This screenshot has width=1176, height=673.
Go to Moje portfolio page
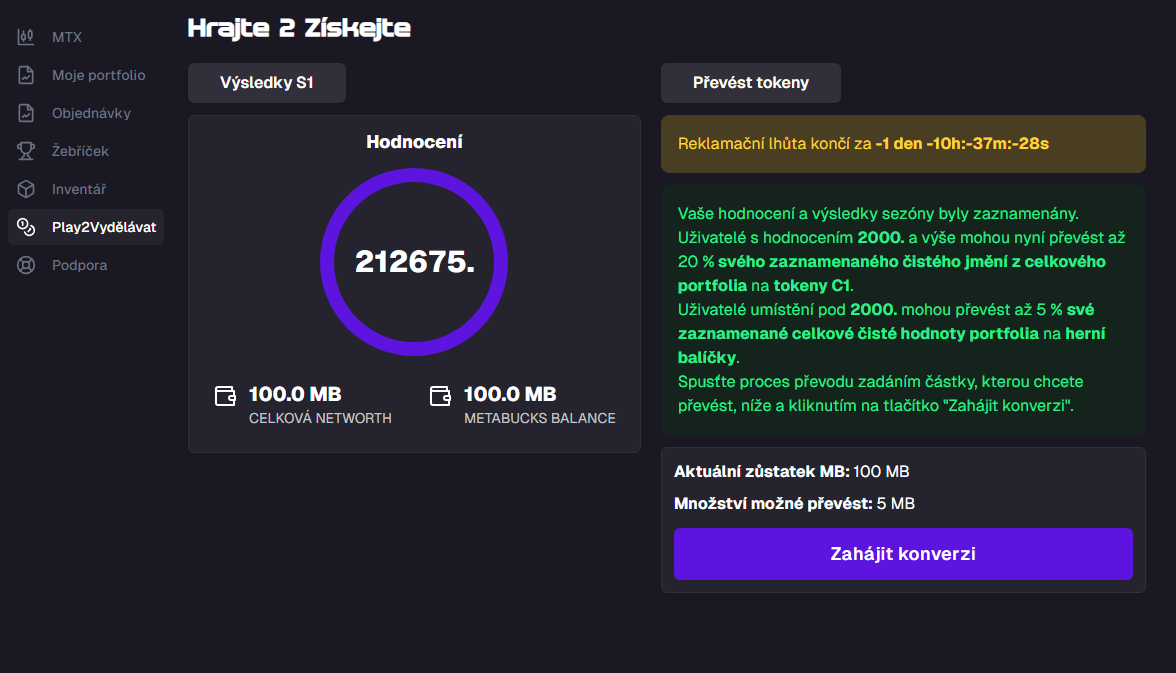pyautogui.click(x=86, y=75)
